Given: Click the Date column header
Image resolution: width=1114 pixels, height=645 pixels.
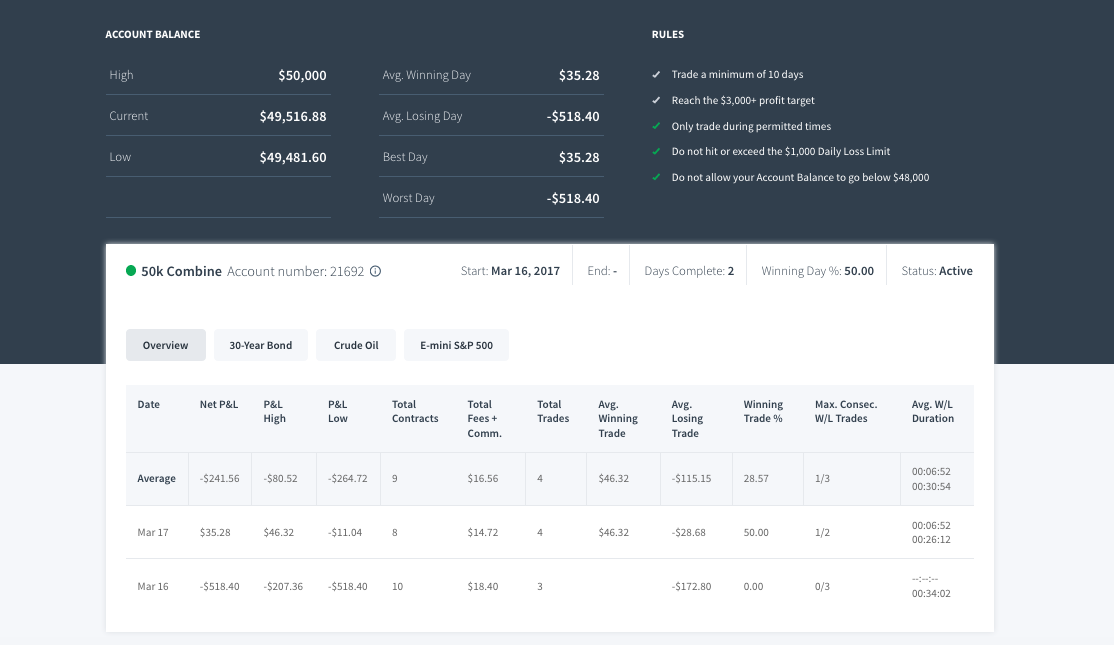Looking at the screenshot, I should [x=148, y=404].
